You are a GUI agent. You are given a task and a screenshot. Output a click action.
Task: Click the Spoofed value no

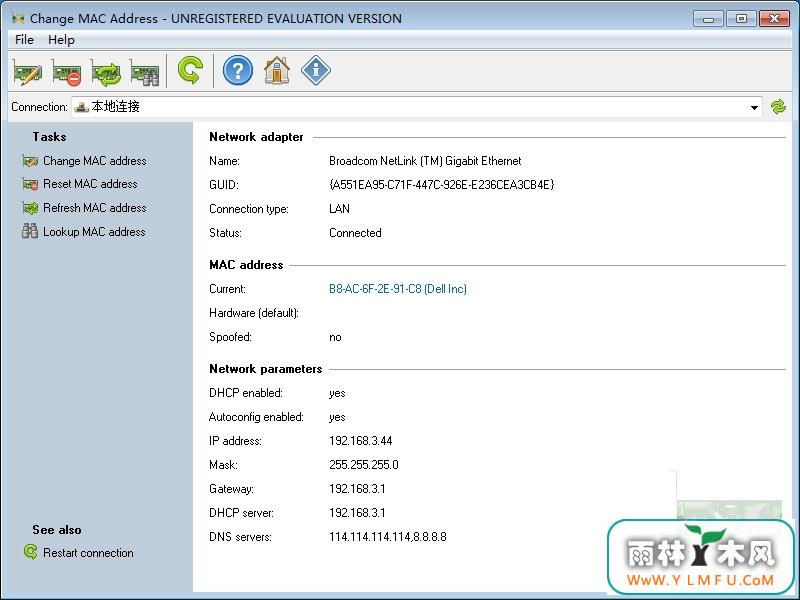335,337
